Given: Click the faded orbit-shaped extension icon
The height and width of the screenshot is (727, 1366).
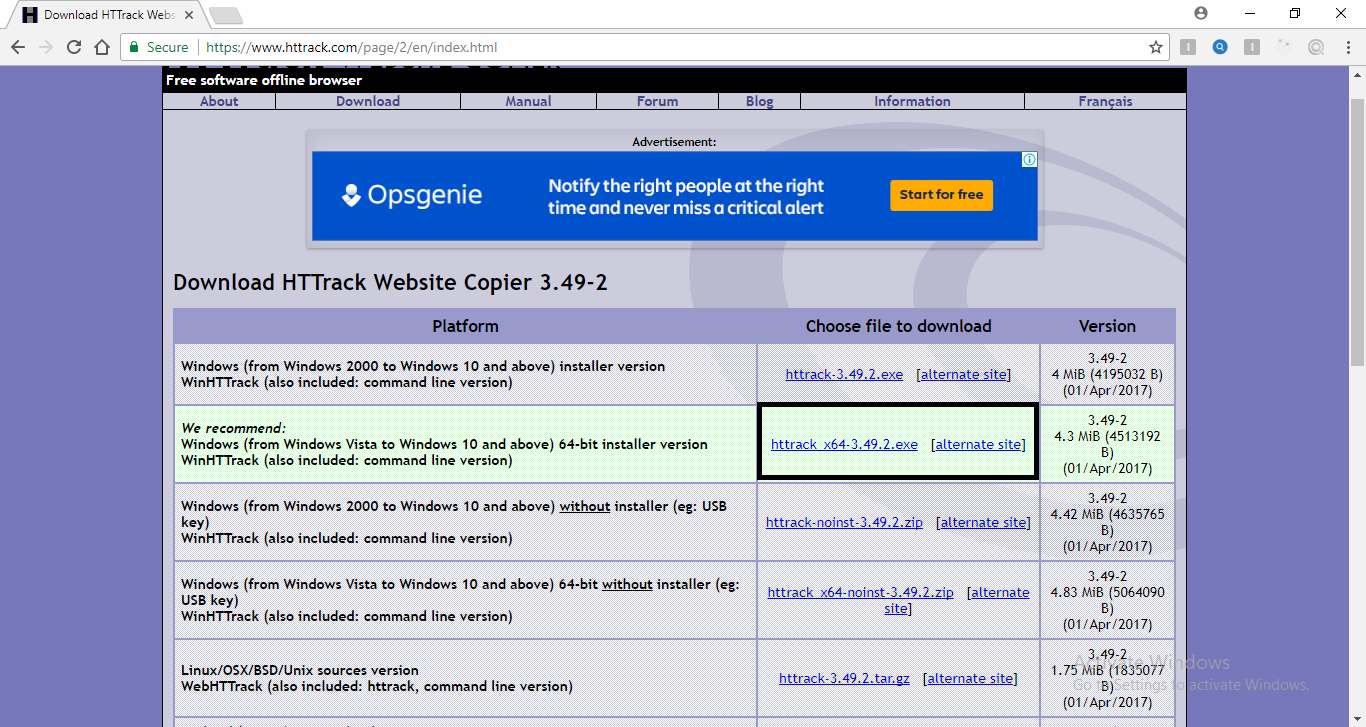Looking at the screenshot, I should point(1284,47).
